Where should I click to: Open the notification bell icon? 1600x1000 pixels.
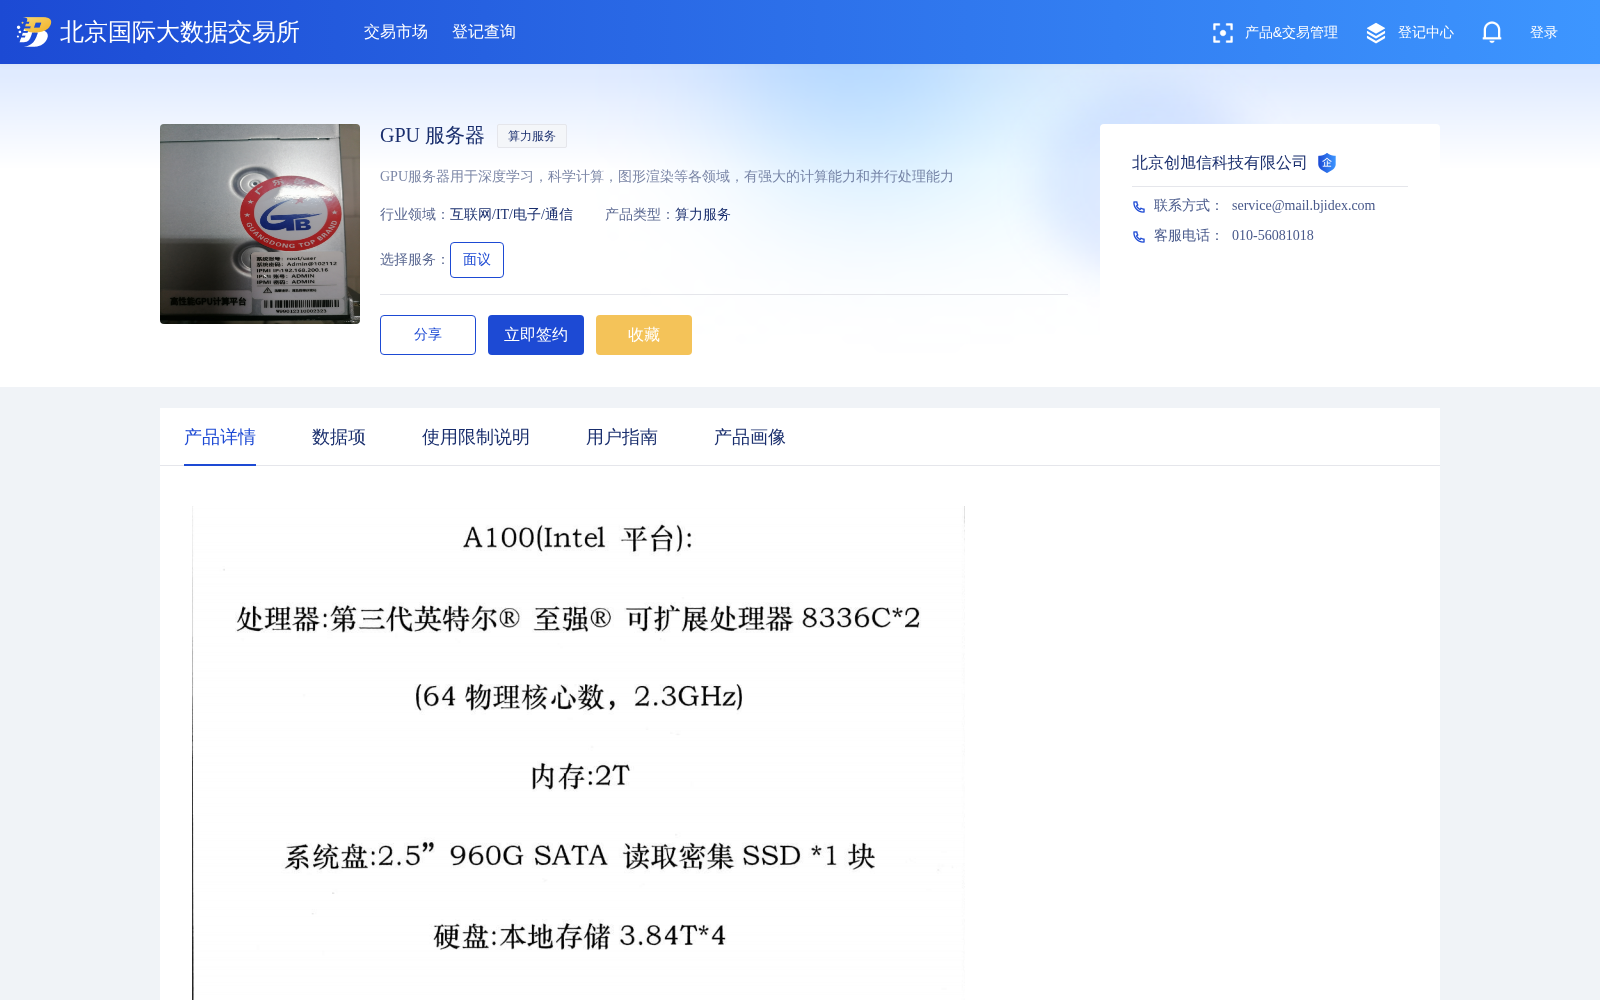coord(1492,32)
